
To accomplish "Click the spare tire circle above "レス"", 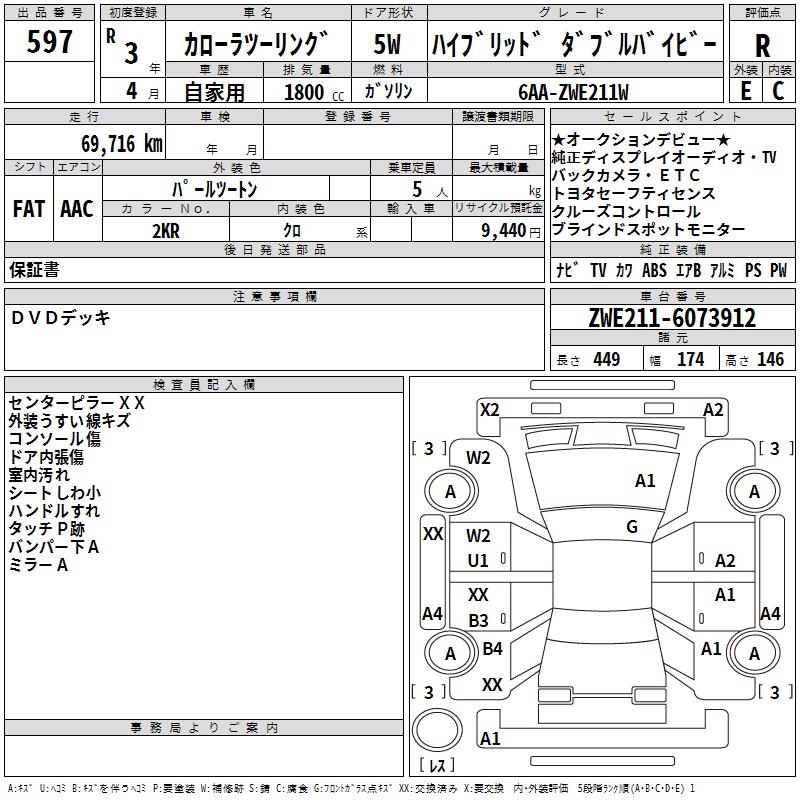I will [437, 729].
